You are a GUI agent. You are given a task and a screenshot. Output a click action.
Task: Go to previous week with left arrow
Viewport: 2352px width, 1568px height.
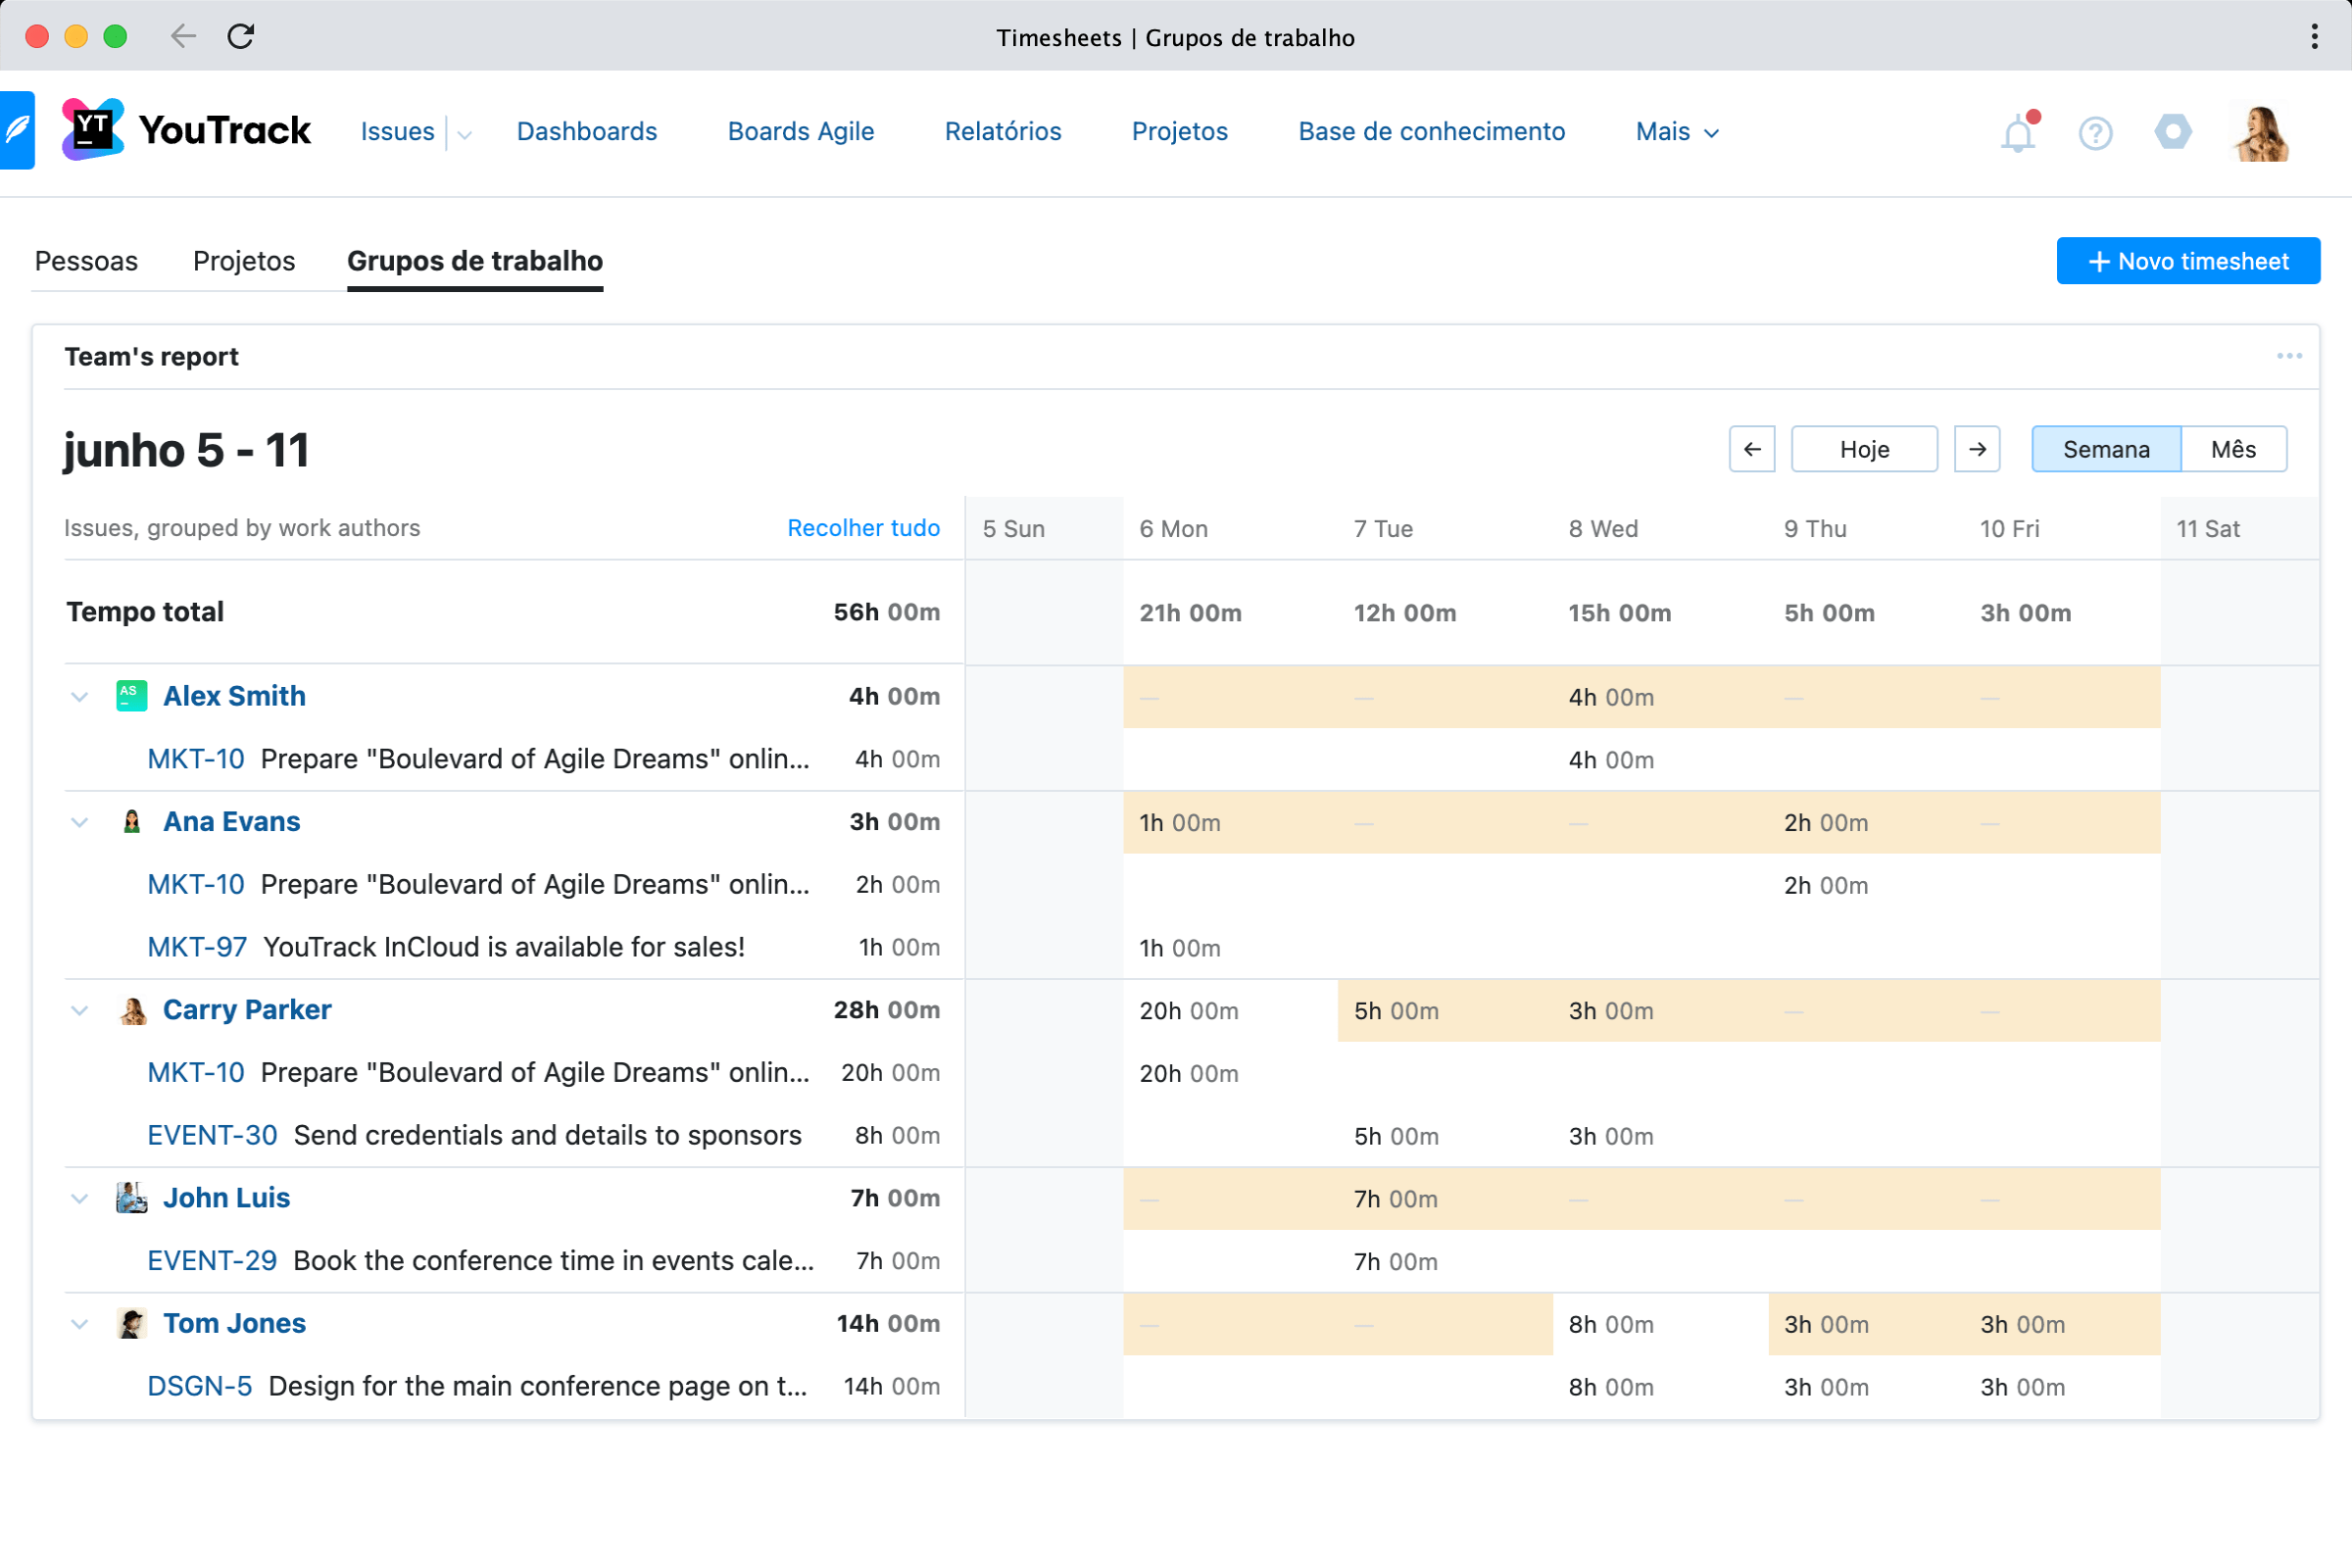coord(1752,449)
